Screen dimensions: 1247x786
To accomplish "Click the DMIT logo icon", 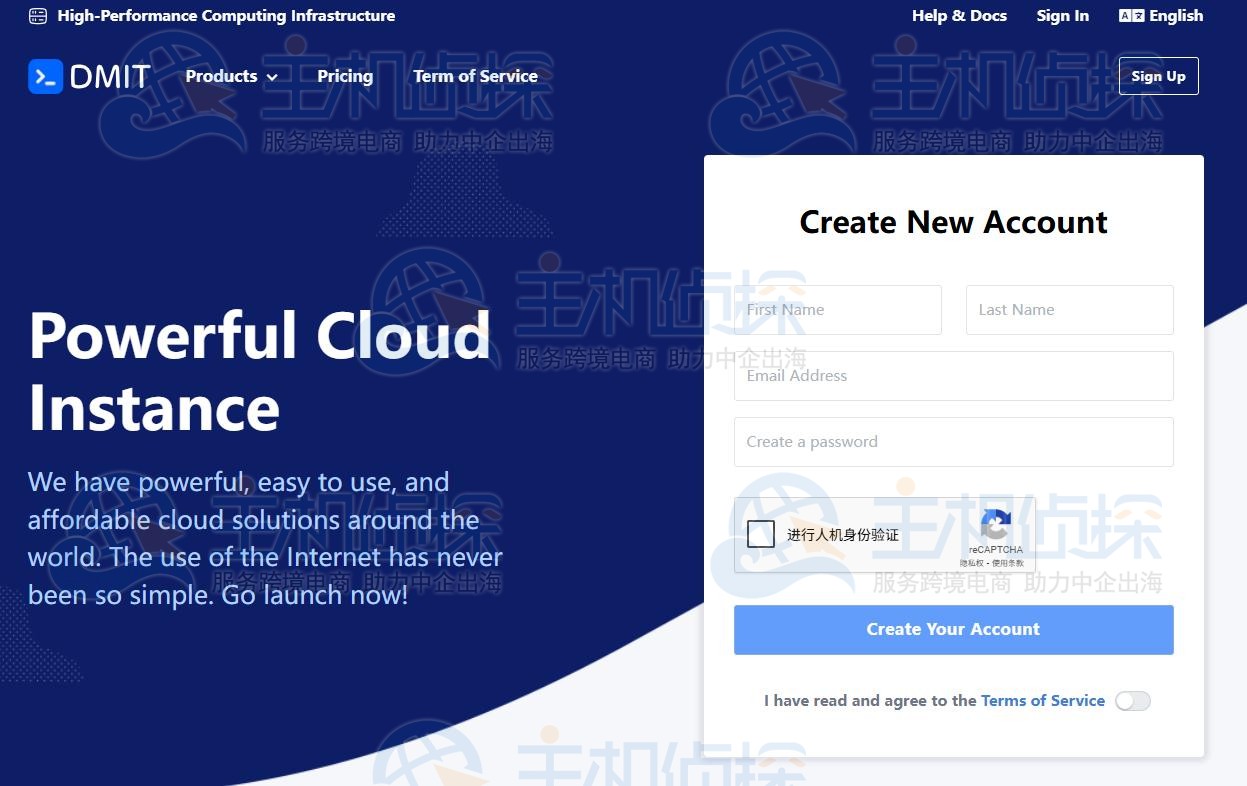I will [46, 76].
